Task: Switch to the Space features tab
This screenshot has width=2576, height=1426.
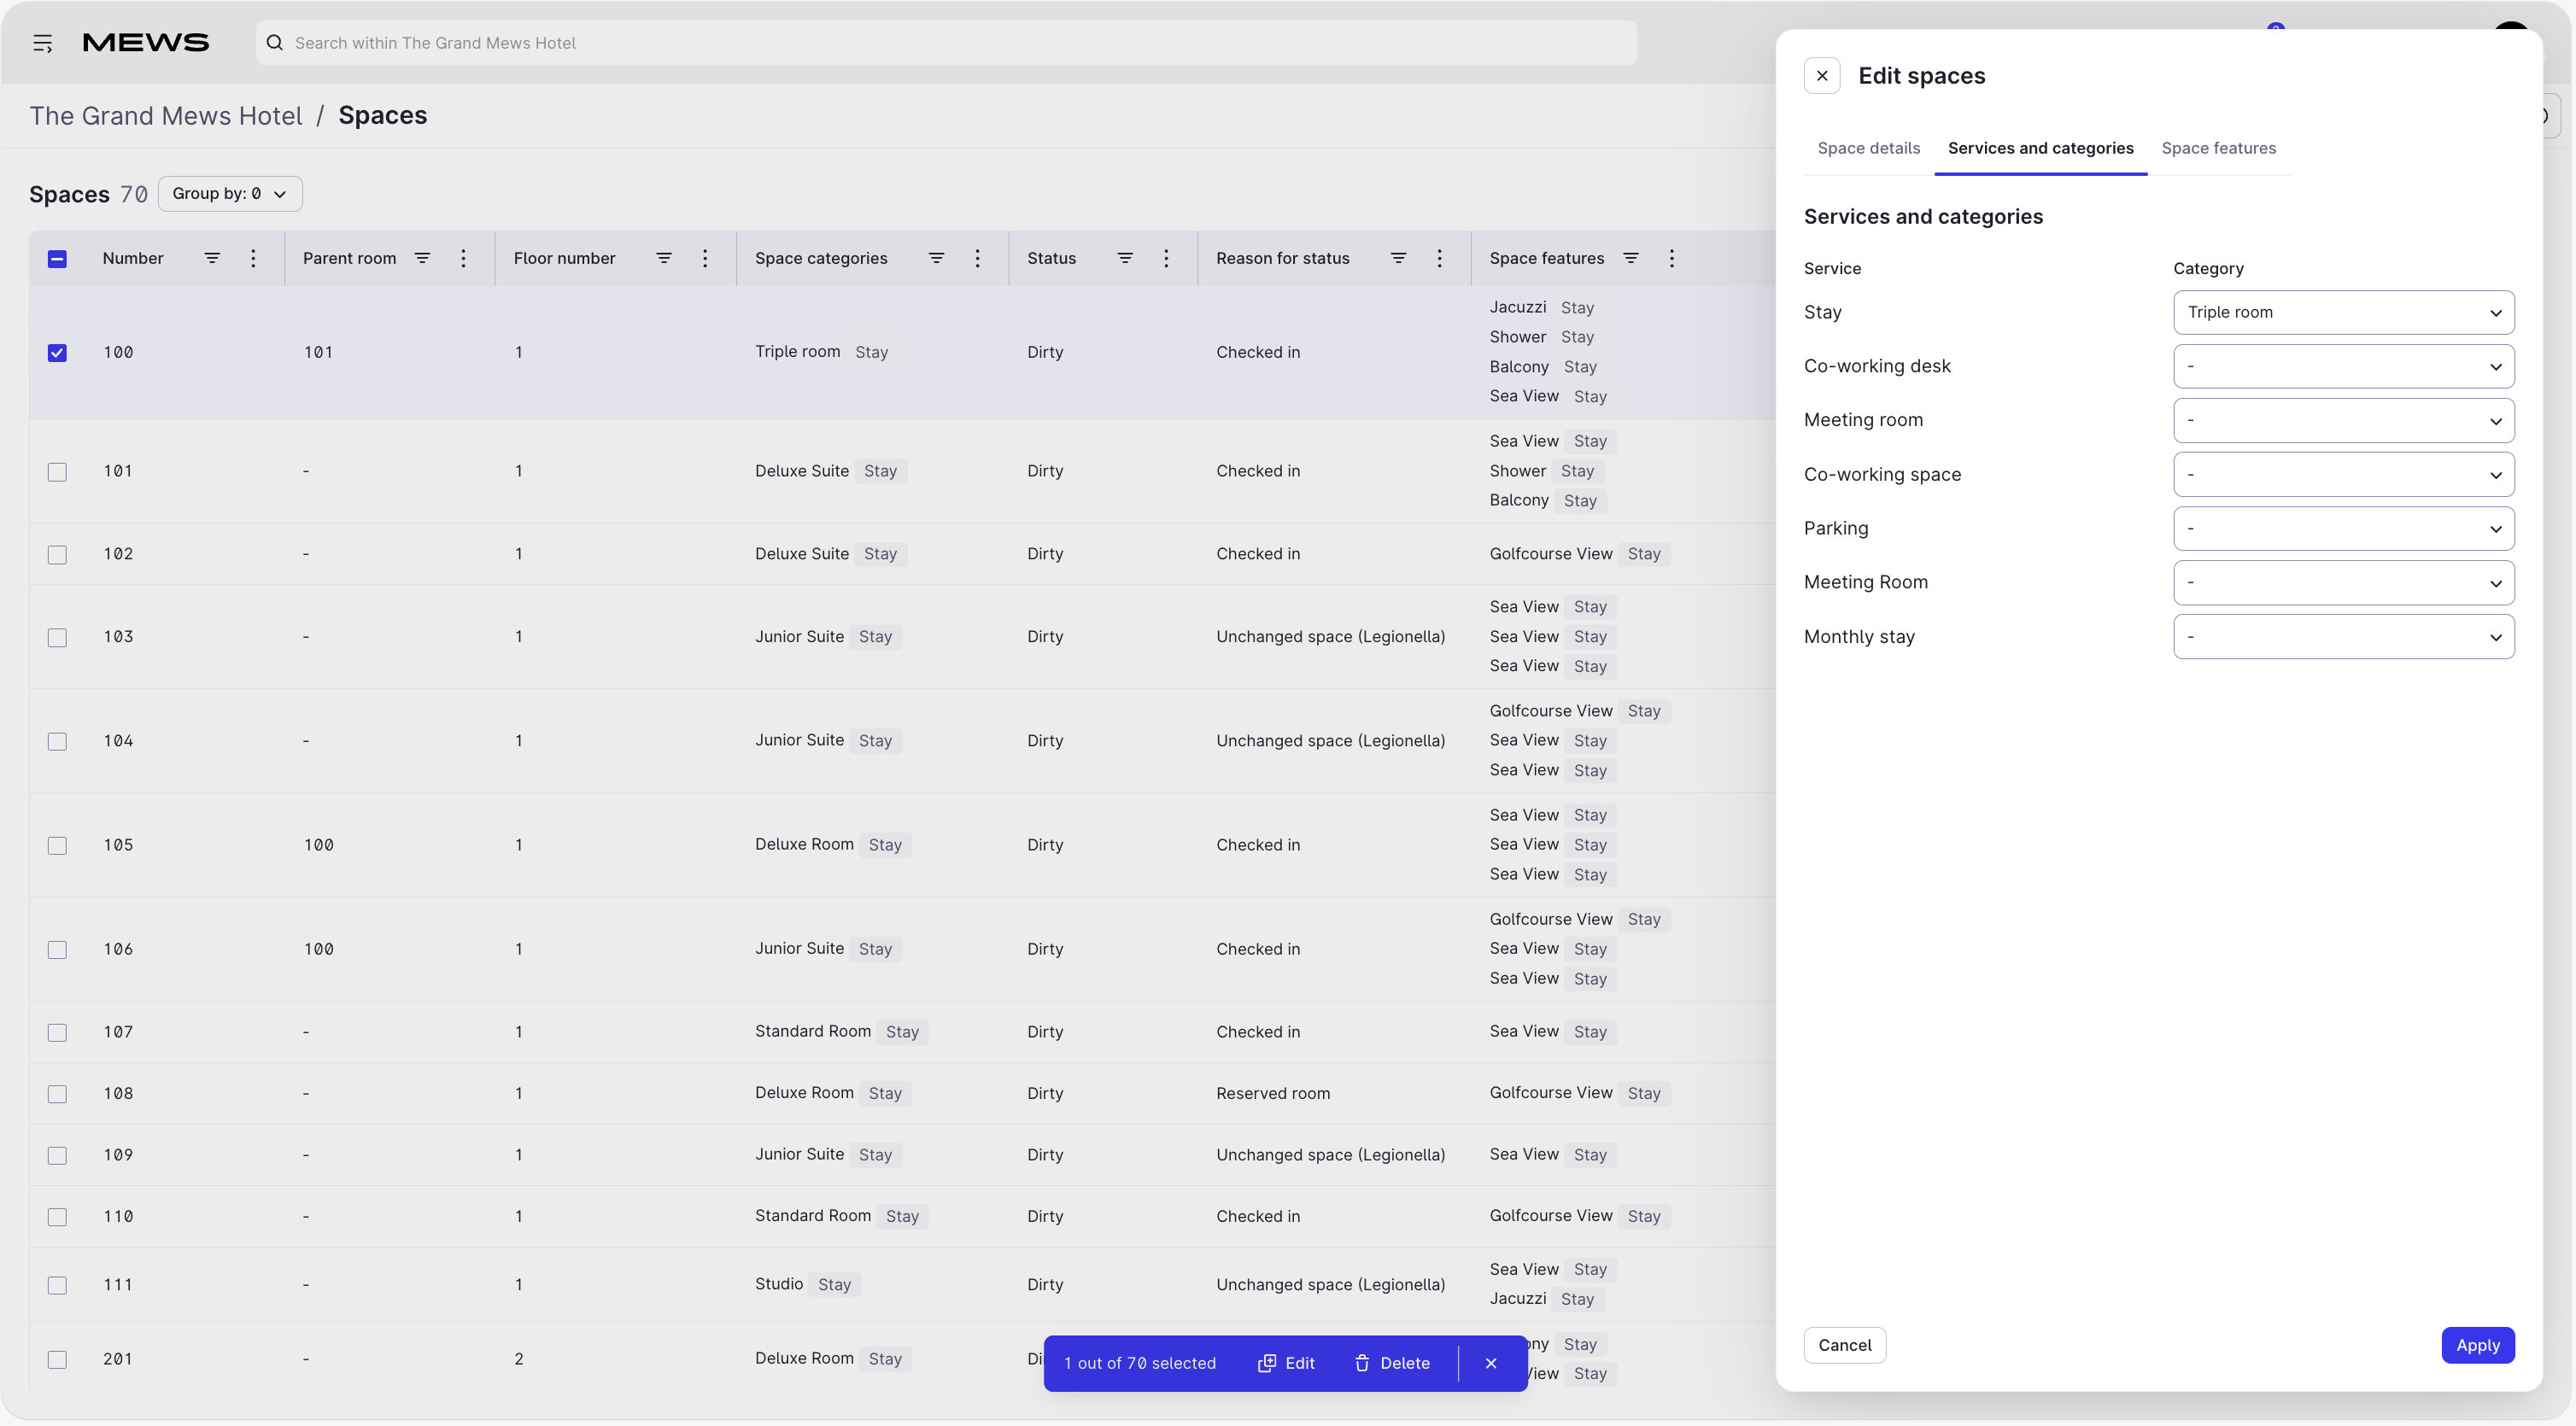Action: [x=2218, y=148]
